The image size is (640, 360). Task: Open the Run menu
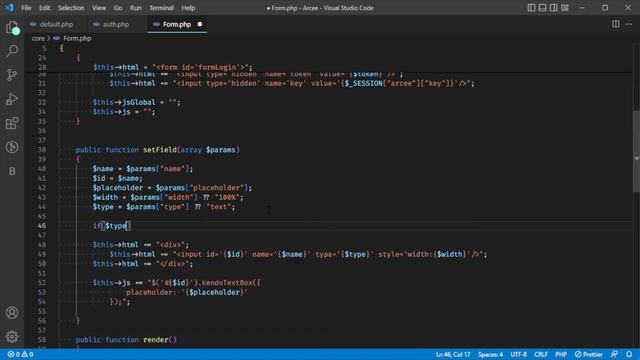tap(136, 8)
